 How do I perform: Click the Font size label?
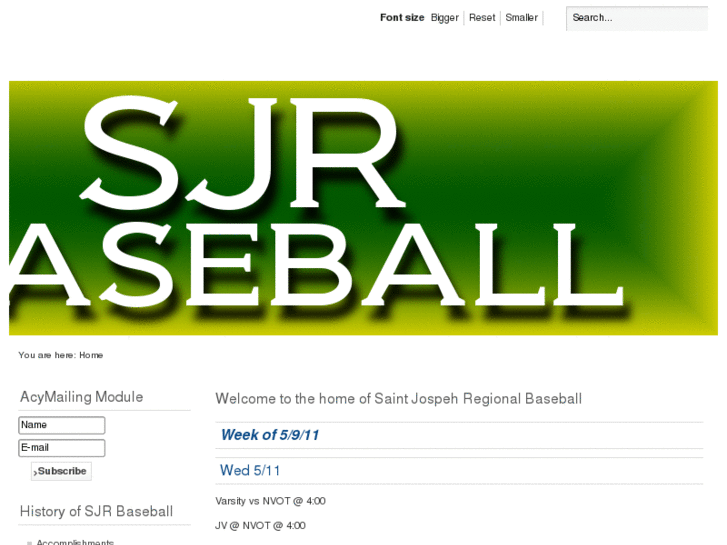[402, 18]
